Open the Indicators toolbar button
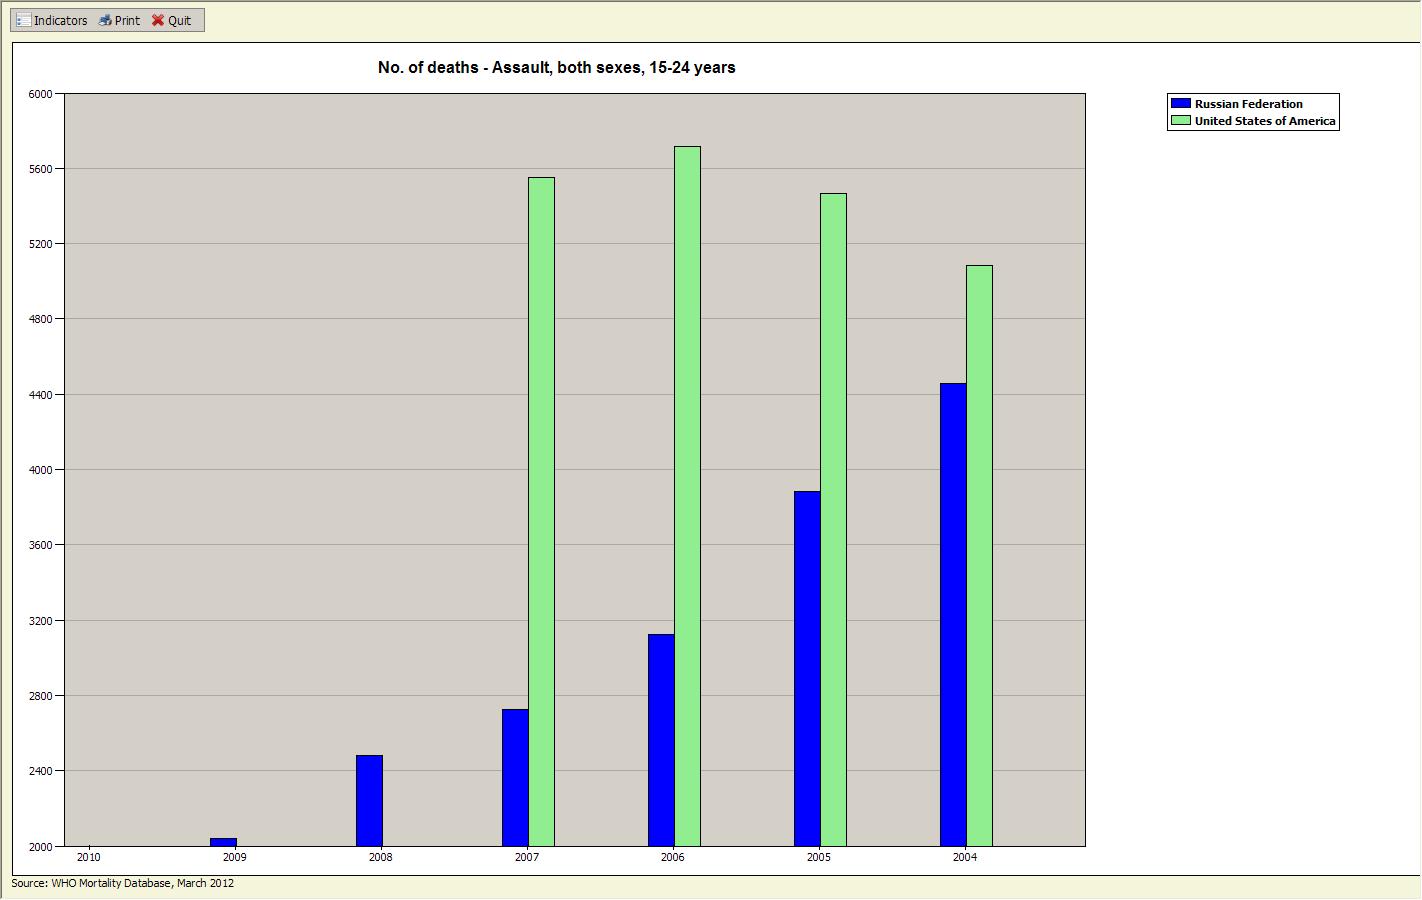1422x900 pixels. click(x=52, y=20)
